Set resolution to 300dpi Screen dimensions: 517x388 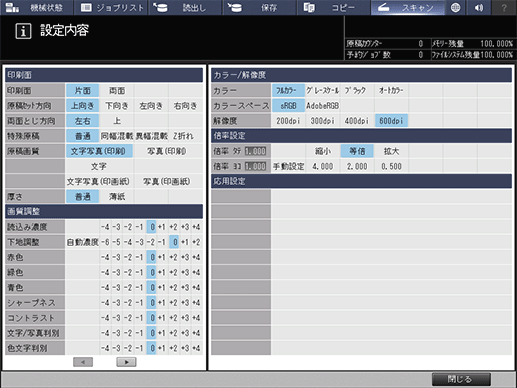(x=323, y=121)
